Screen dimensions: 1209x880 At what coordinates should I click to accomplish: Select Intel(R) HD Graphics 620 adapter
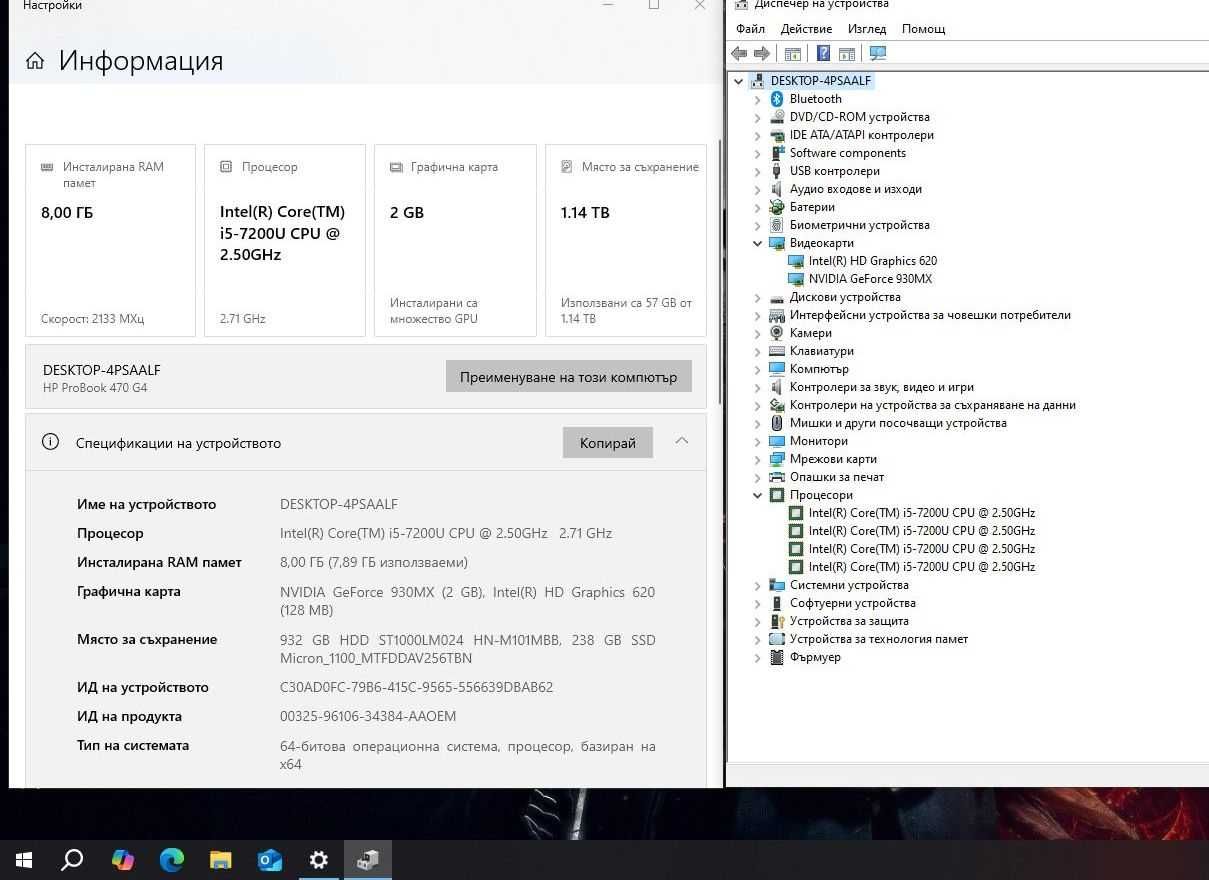tap(872, 261)
